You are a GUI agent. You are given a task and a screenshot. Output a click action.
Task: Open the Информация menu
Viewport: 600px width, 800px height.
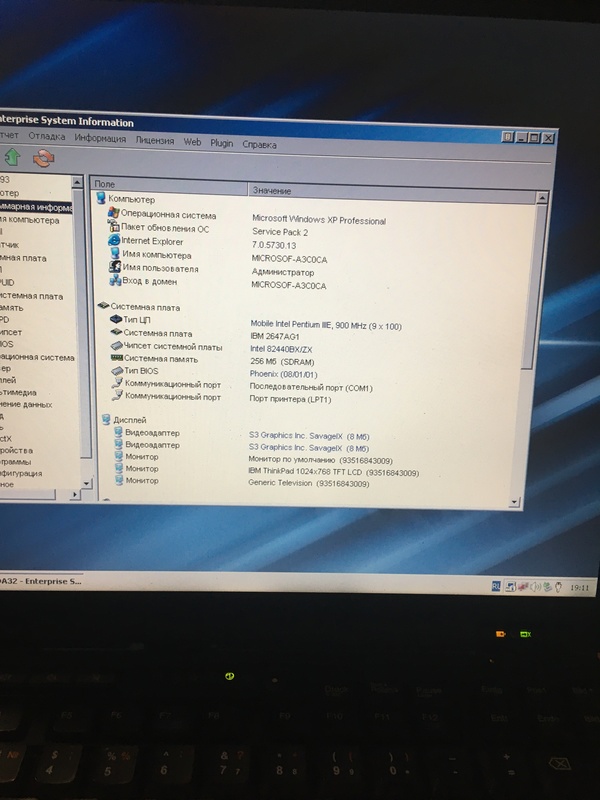point(100,138)
